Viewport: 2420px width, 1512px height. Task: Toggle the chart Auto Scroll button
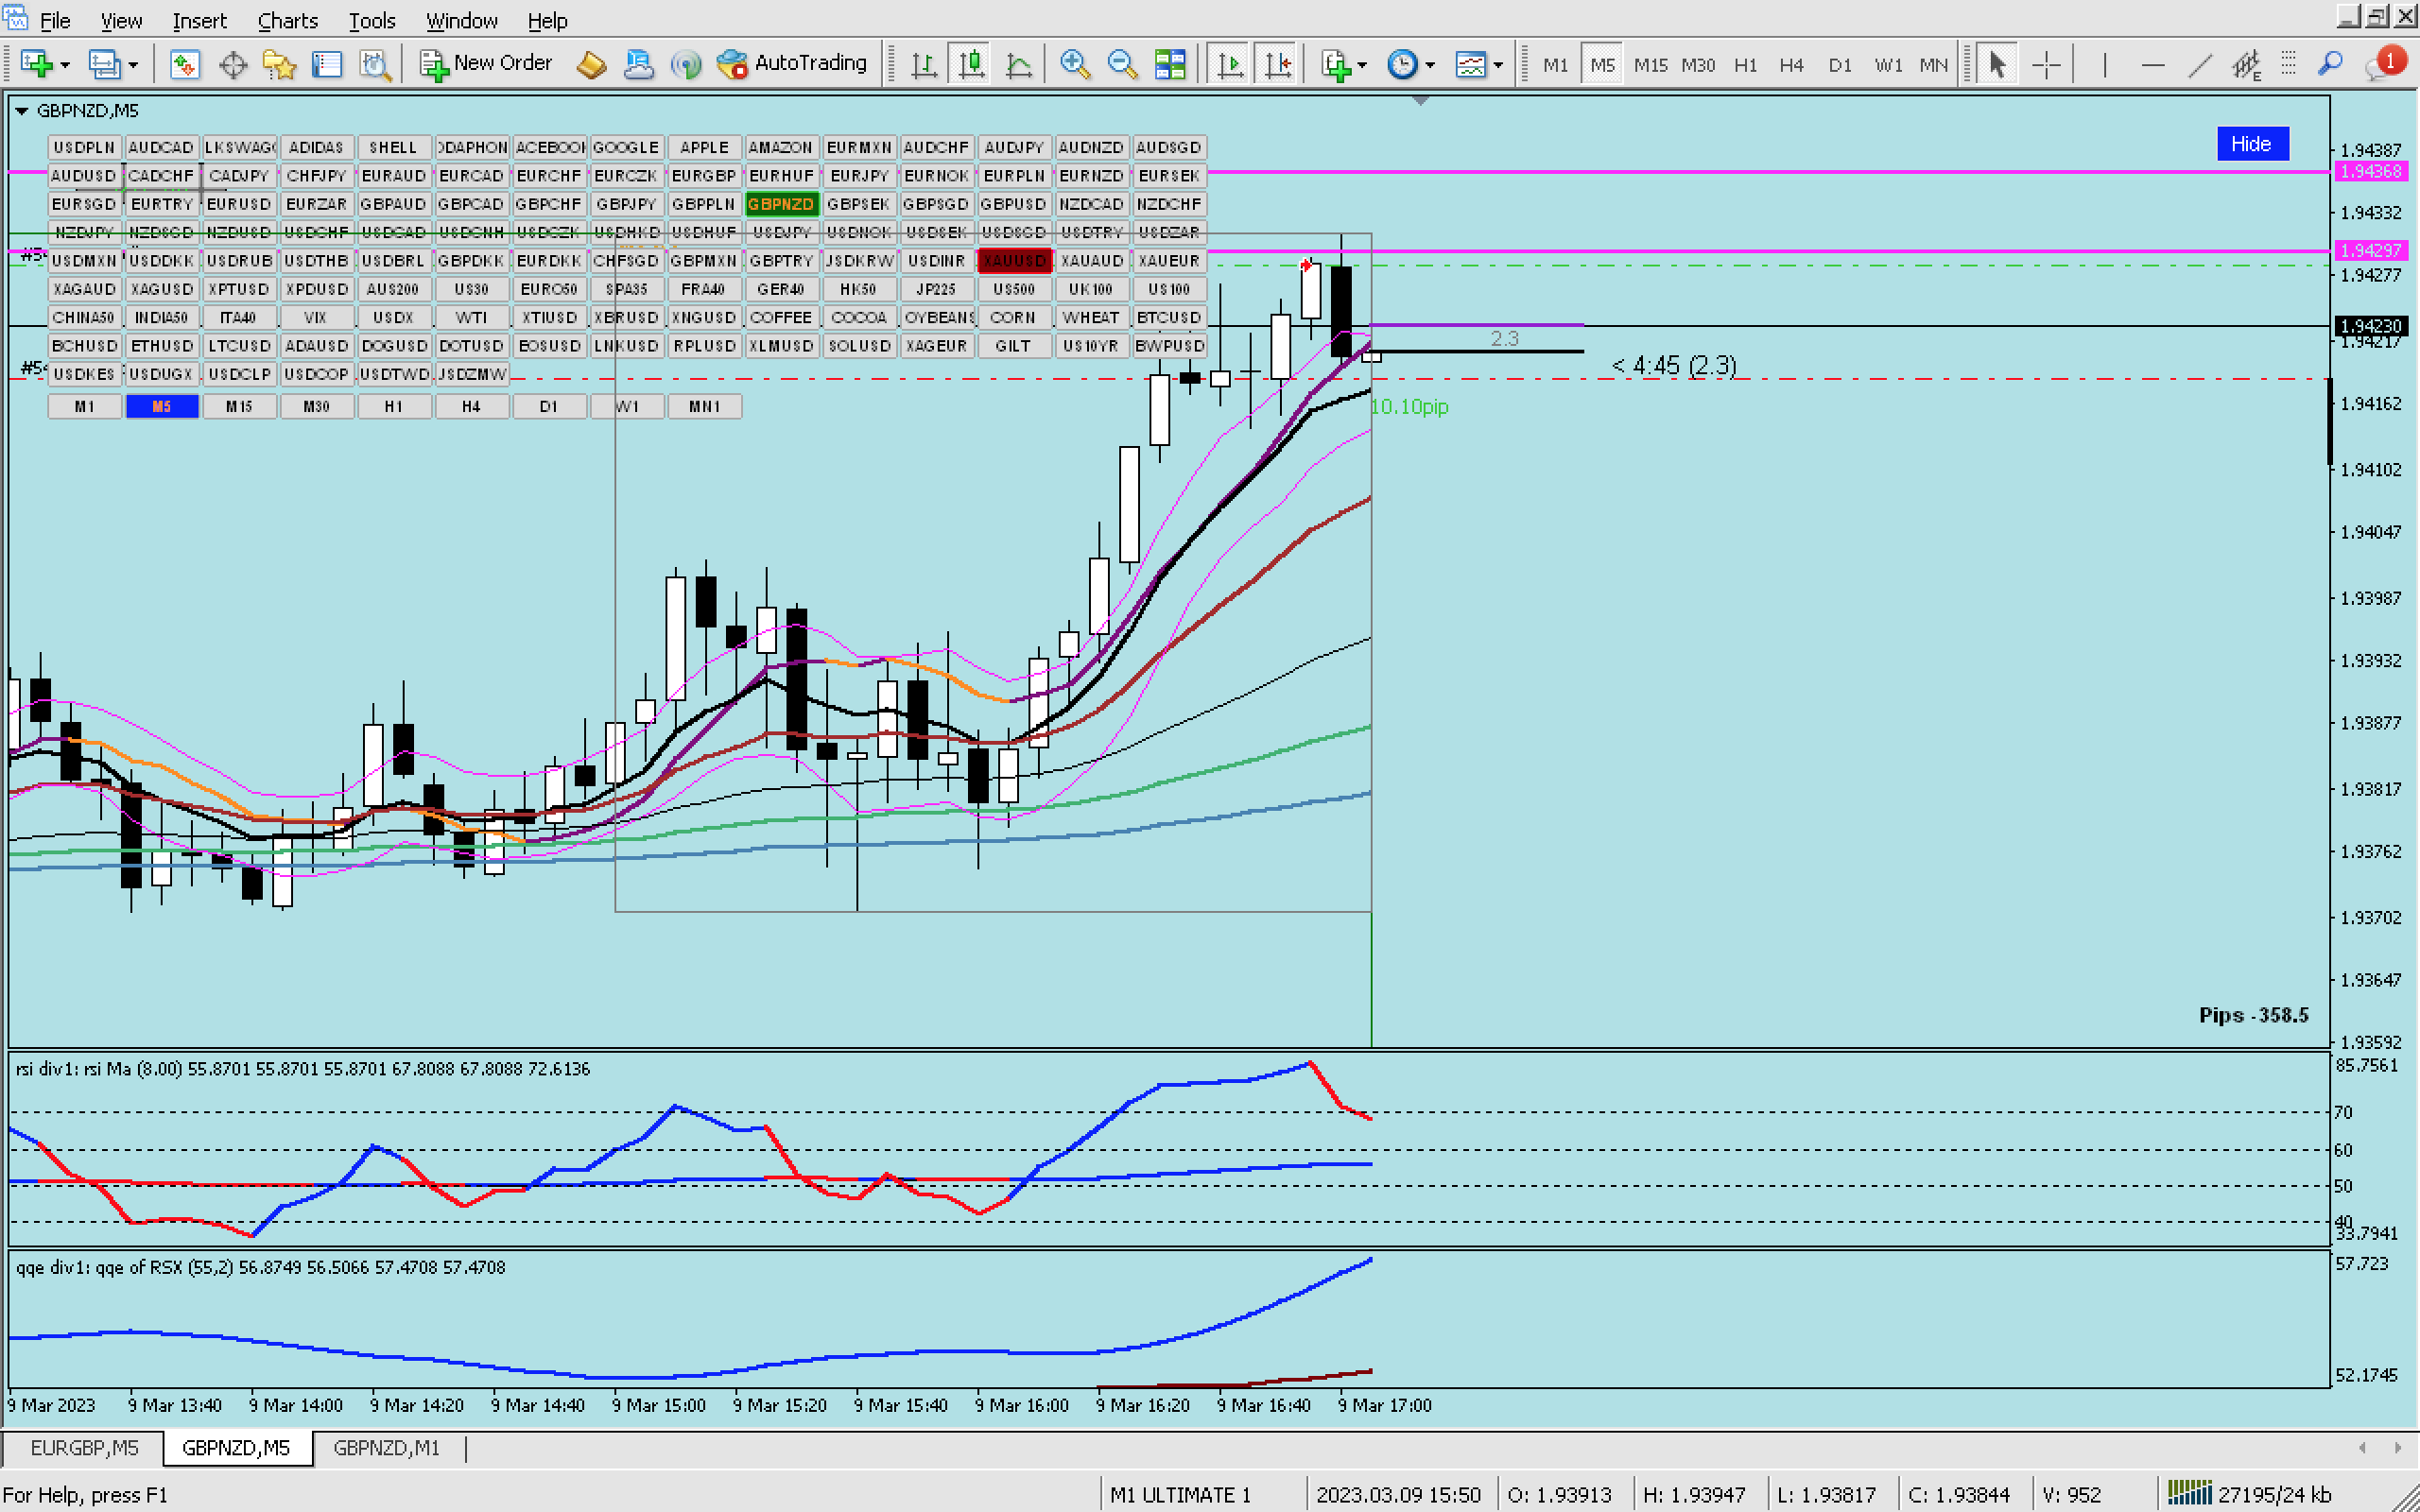coord(1229,65)
